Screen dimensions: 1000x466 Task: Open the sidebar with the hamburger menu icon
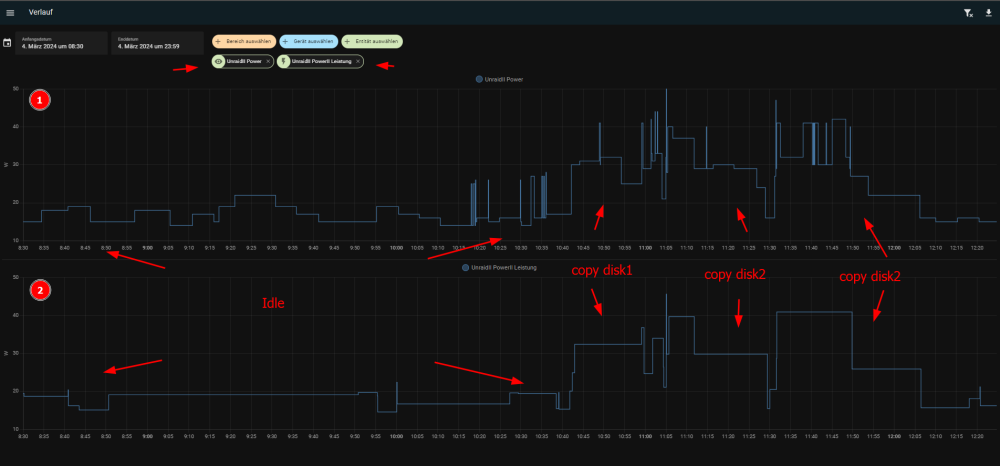point(10,13)
